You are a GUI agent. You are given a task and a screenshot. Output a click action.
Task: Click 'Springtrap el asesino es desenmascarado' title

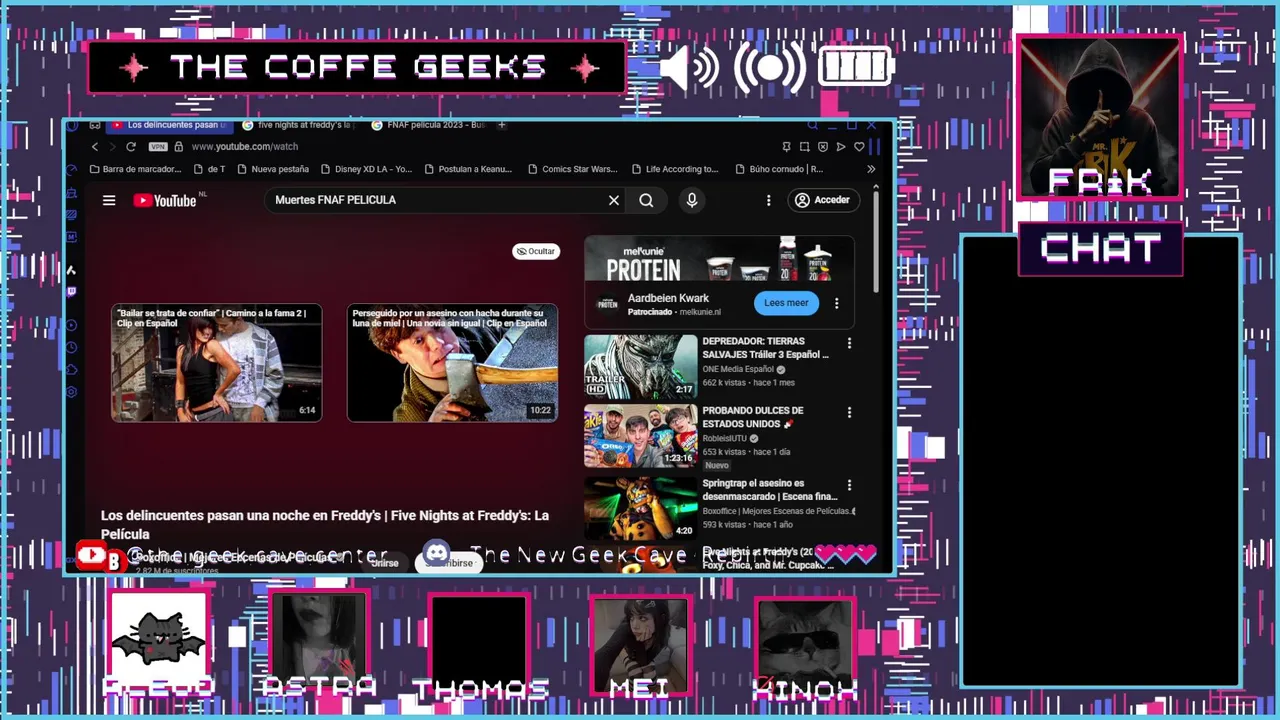tap(770, 490)
